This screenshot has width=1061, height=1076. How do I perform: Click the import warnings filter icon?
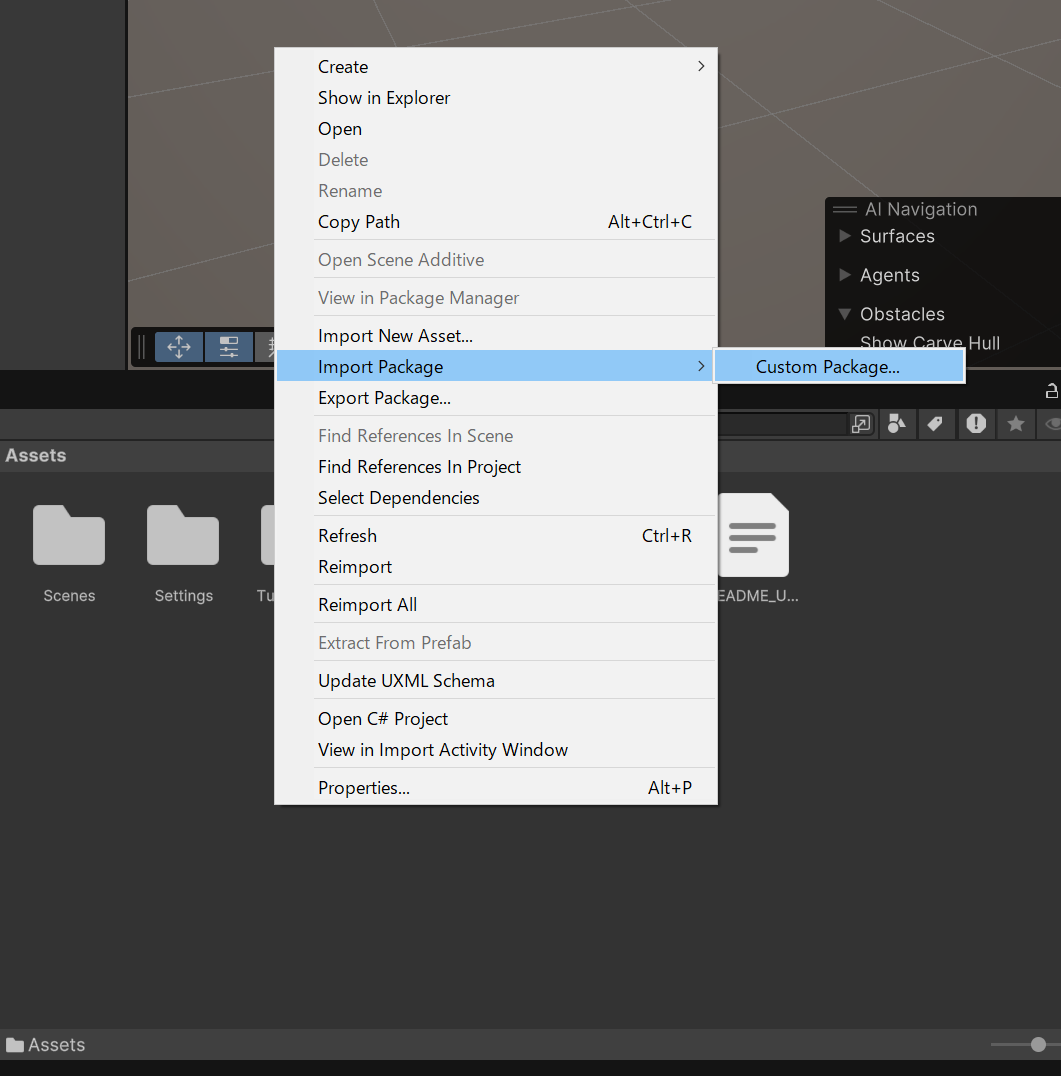pos(976,424)
